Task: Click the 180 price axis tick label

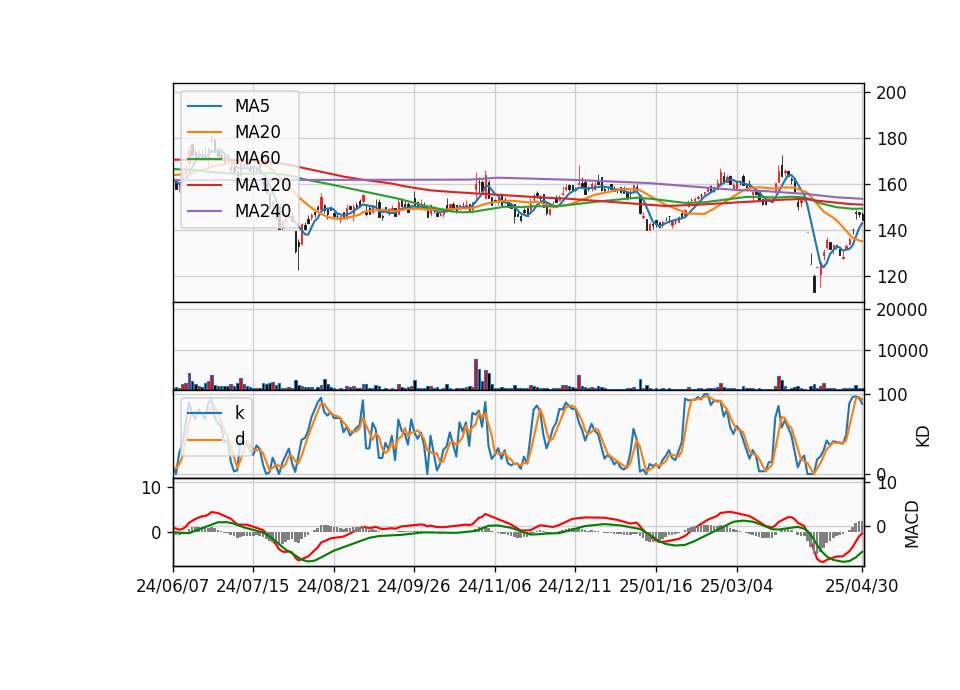Action: (891, 139)
